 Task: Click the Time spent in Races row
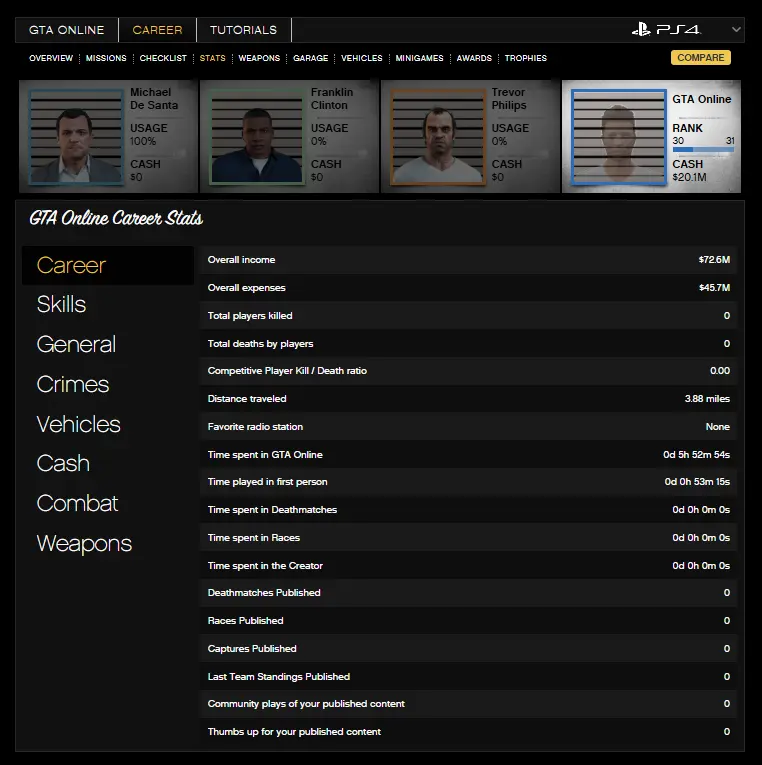468,538
